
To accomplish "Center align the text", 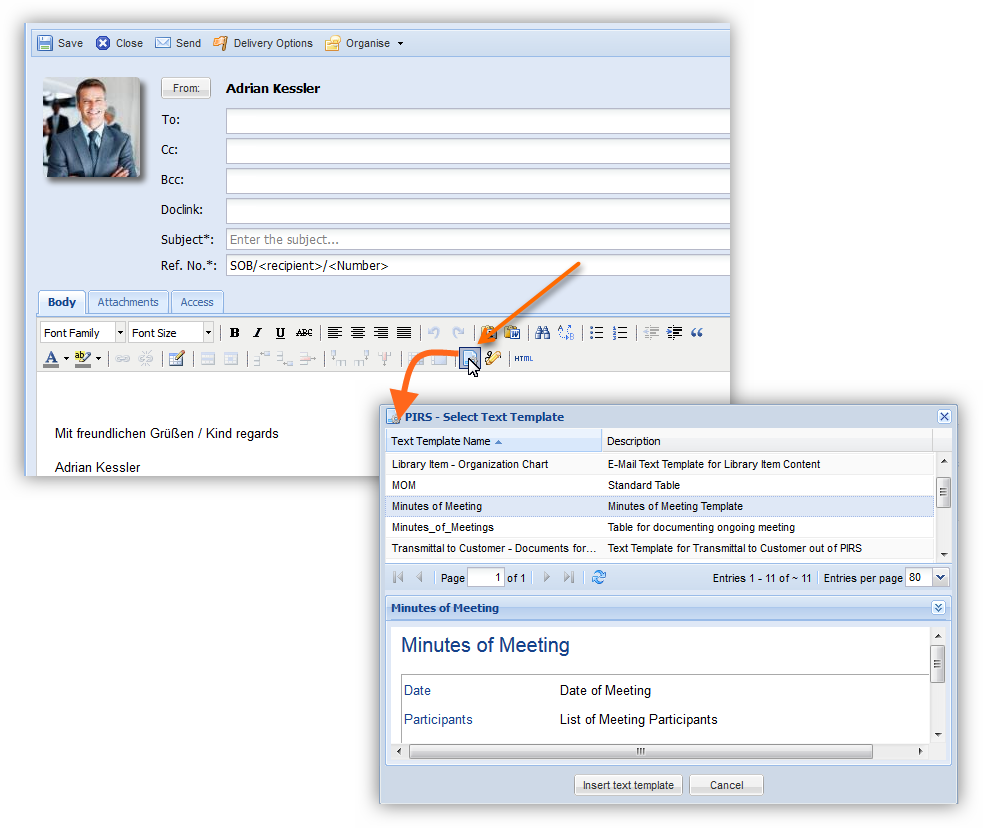I will coord(358,333).
